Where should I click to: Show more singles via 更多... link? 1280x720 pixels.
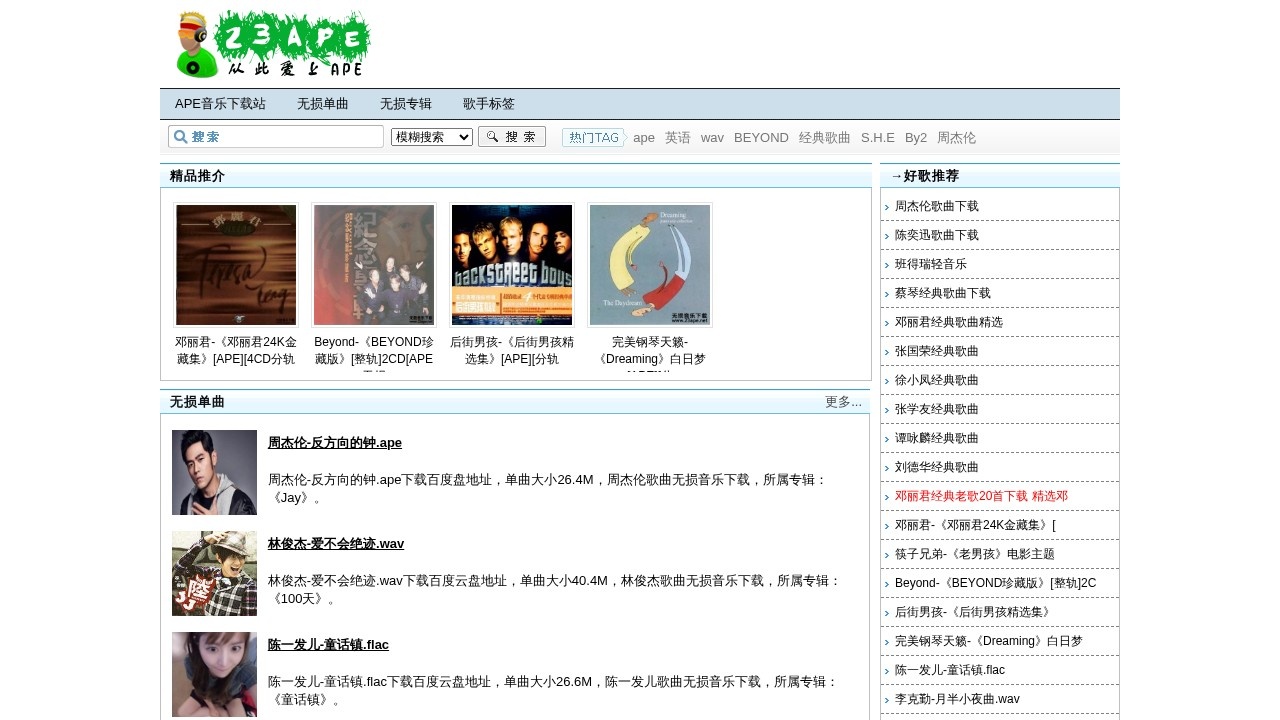click(x=843, y=402)
